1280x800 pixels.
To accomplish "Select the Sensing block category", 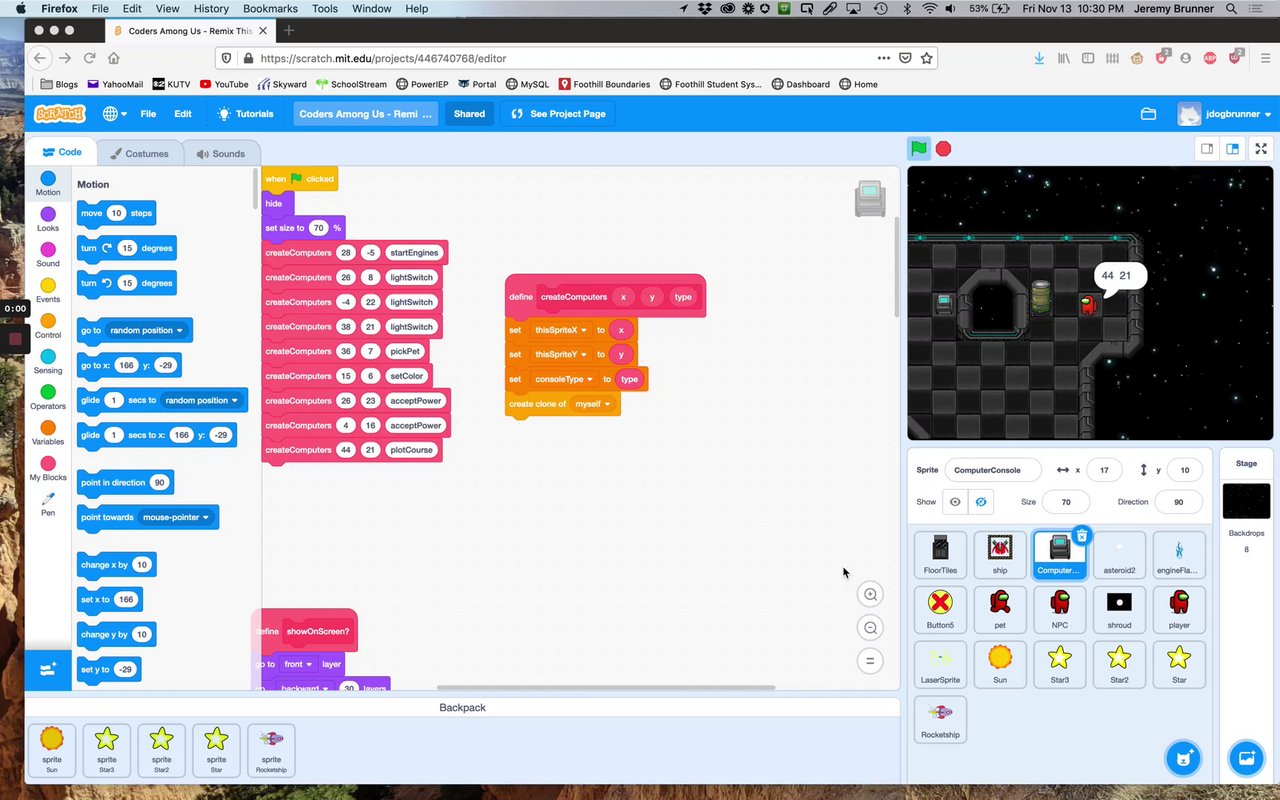I will pos(48,362).
